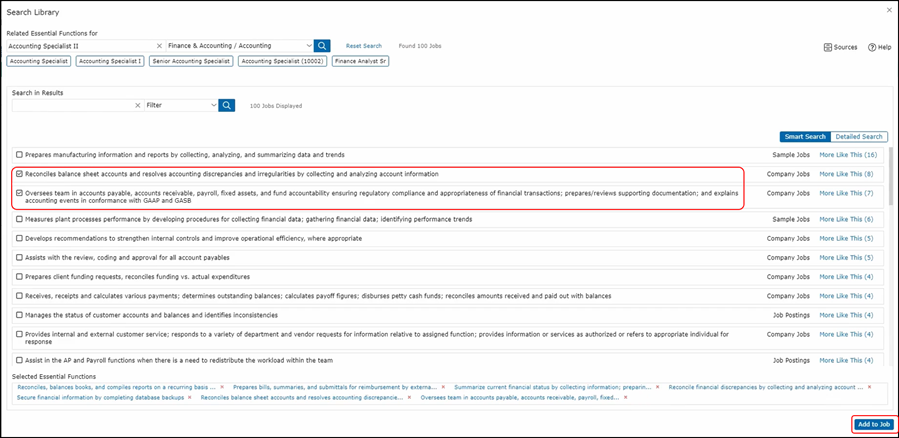Clear the Search in Results field
Viewport: 899px width, 438px height.
tap(137, 105)
